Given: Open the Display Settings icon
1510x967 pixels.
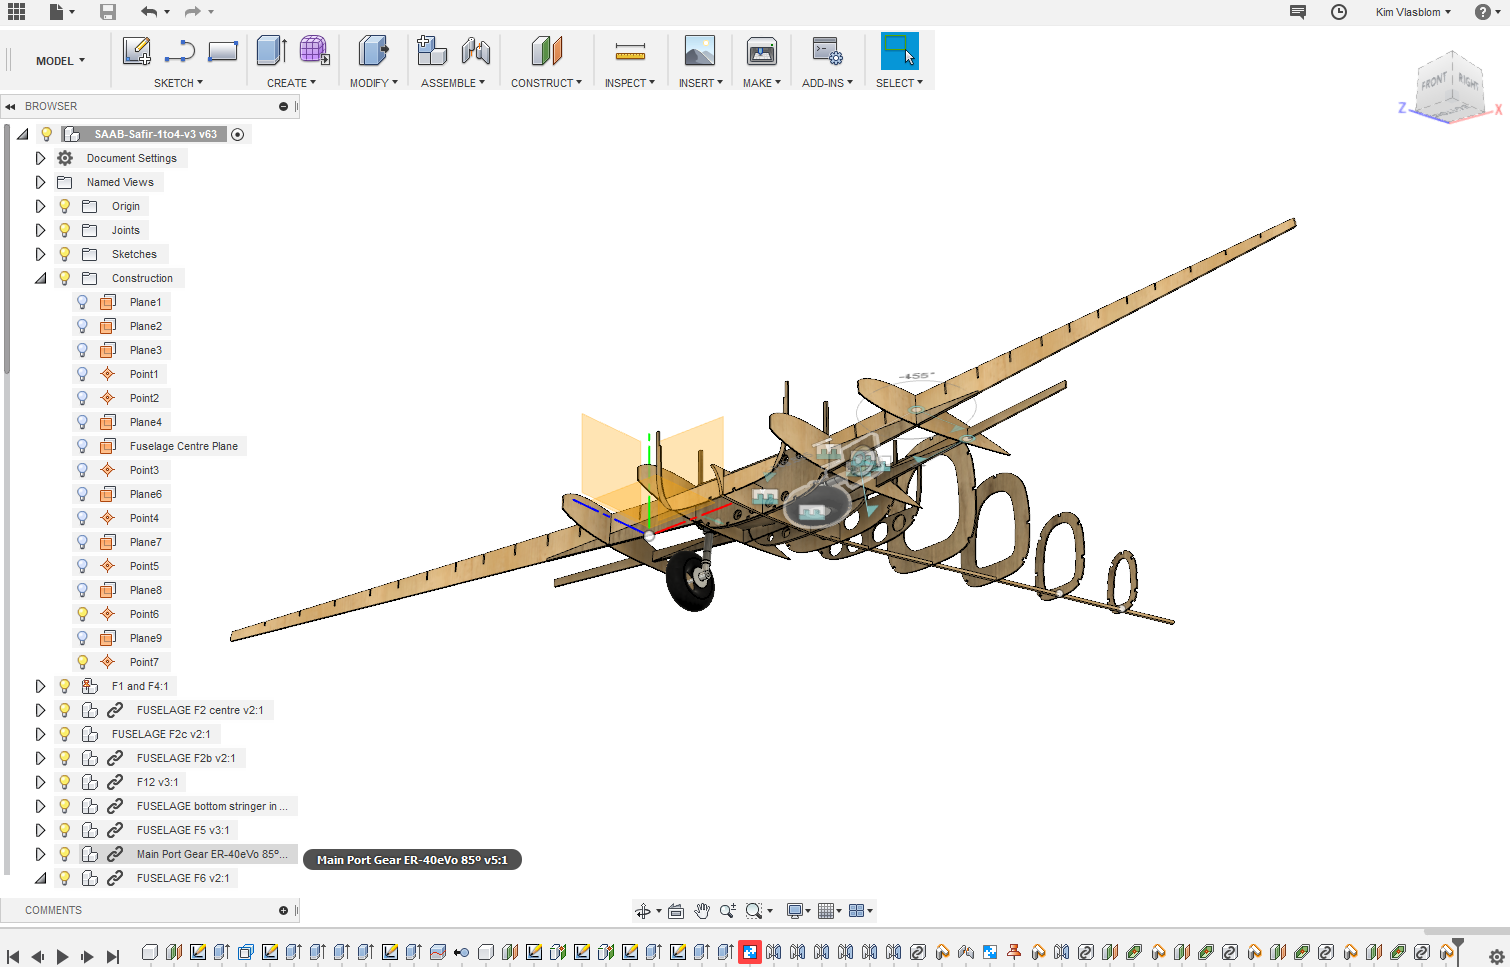Looking at the screenshot, I should point(795,911).
